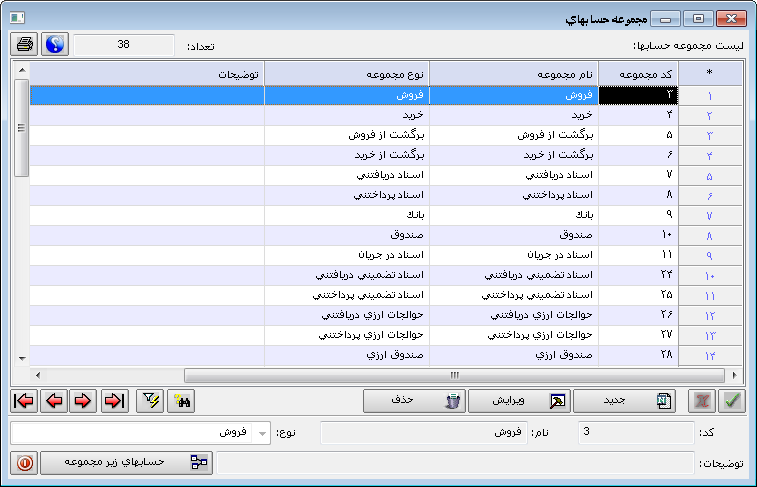757x487 pixels.
Task: Sort by نوع مجموعه column header
Action: tap(347, 74)
